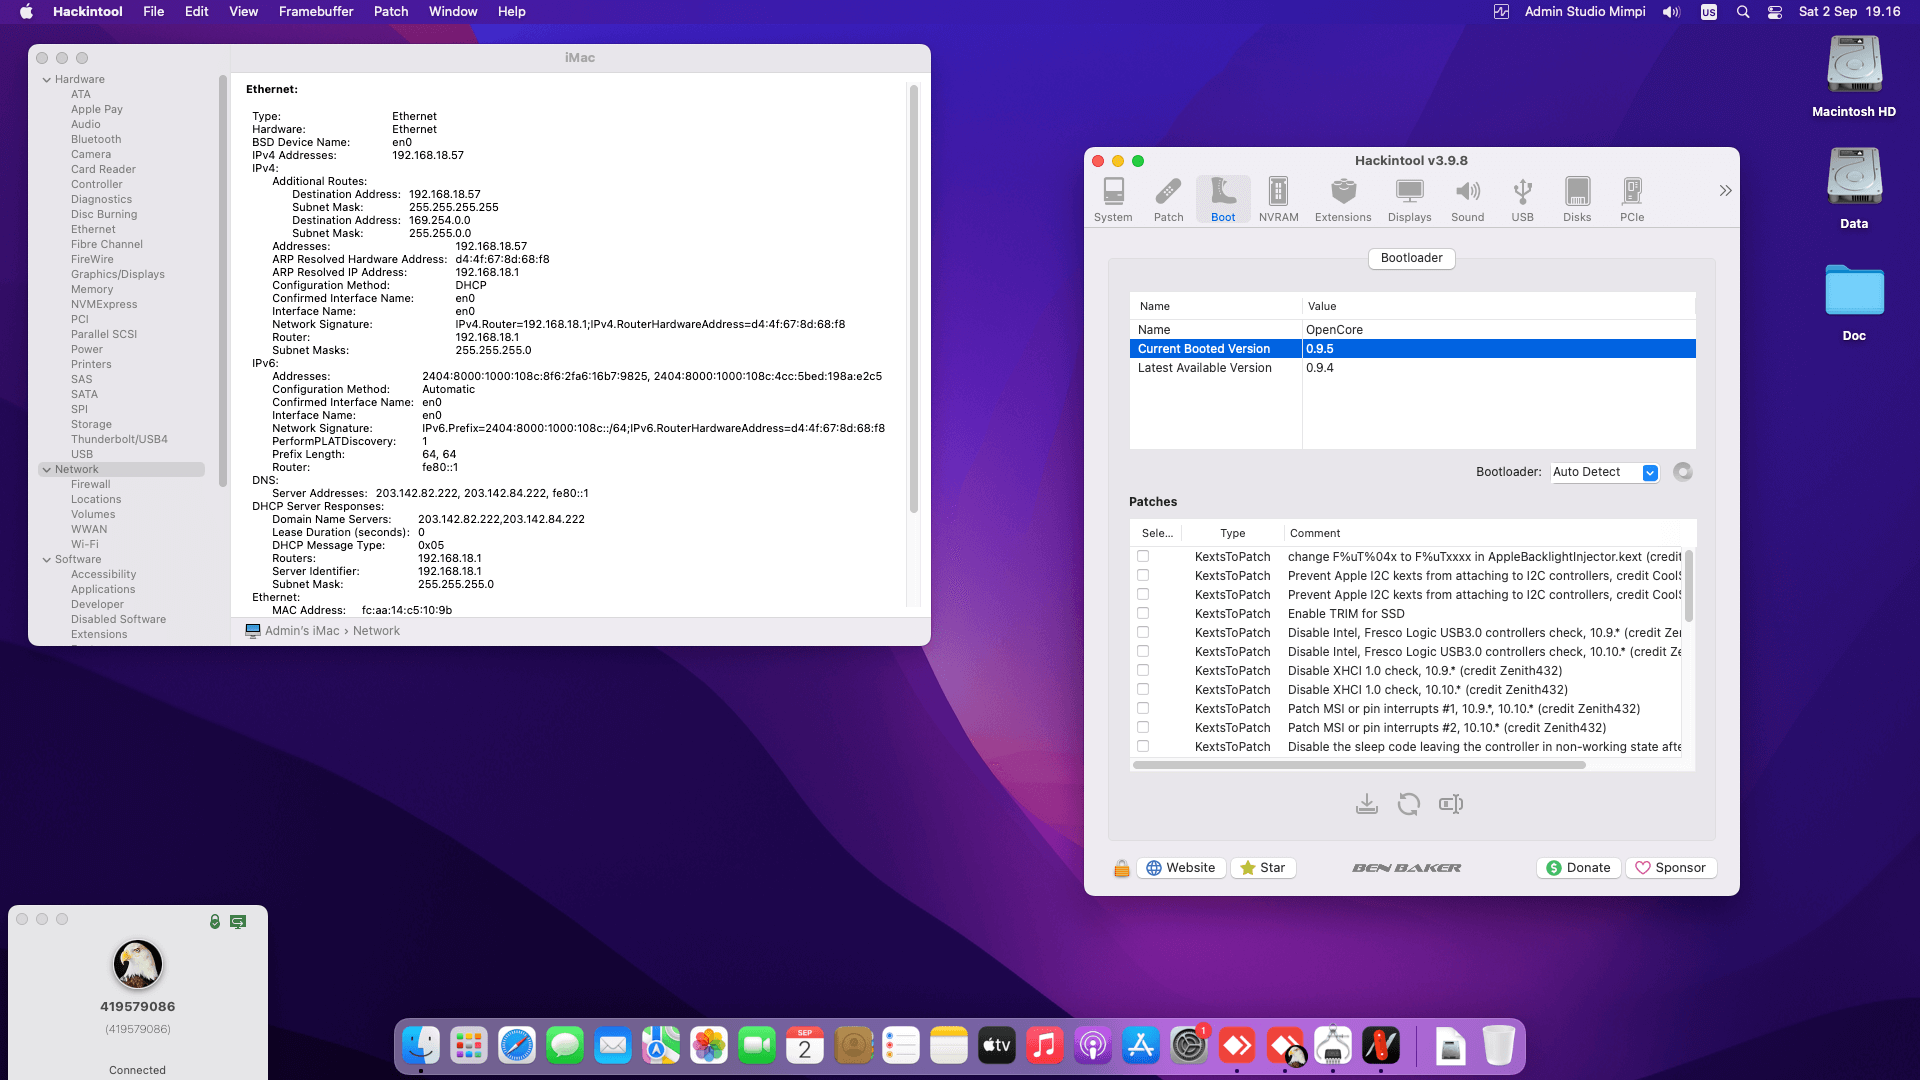Open the USB tab in Hackintool

coord(1522,199)
